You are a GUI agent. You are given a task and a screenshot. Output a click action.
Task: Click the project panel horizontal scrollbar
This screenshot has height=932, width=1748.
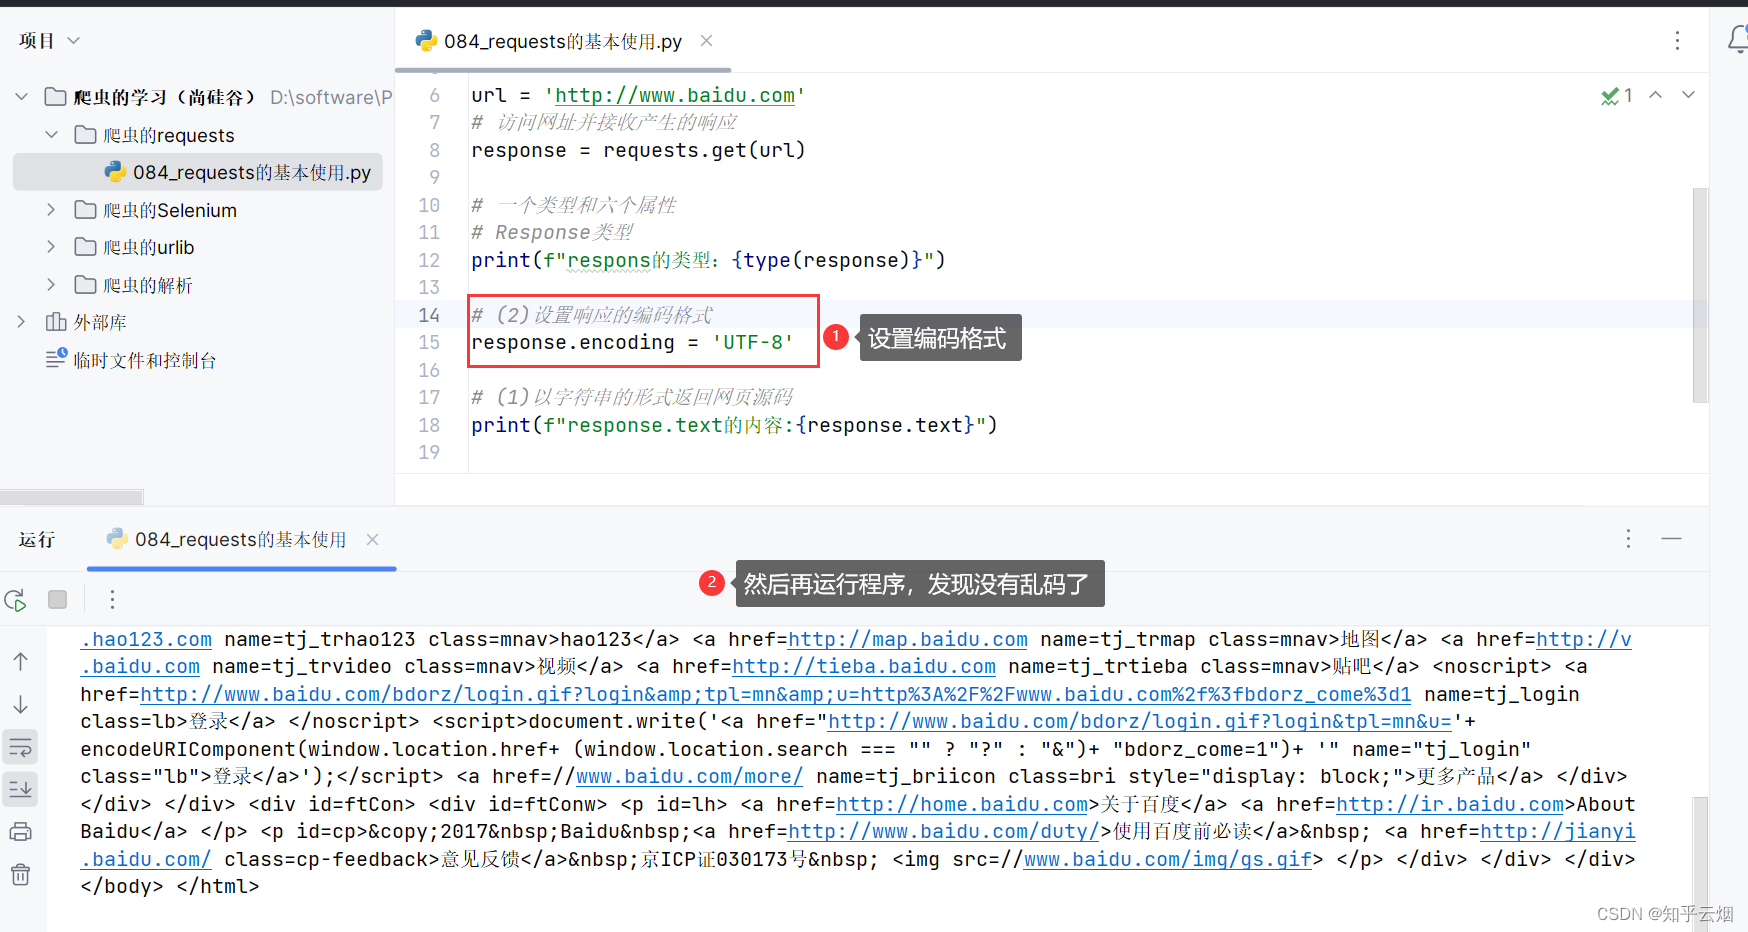click(72, 497)
